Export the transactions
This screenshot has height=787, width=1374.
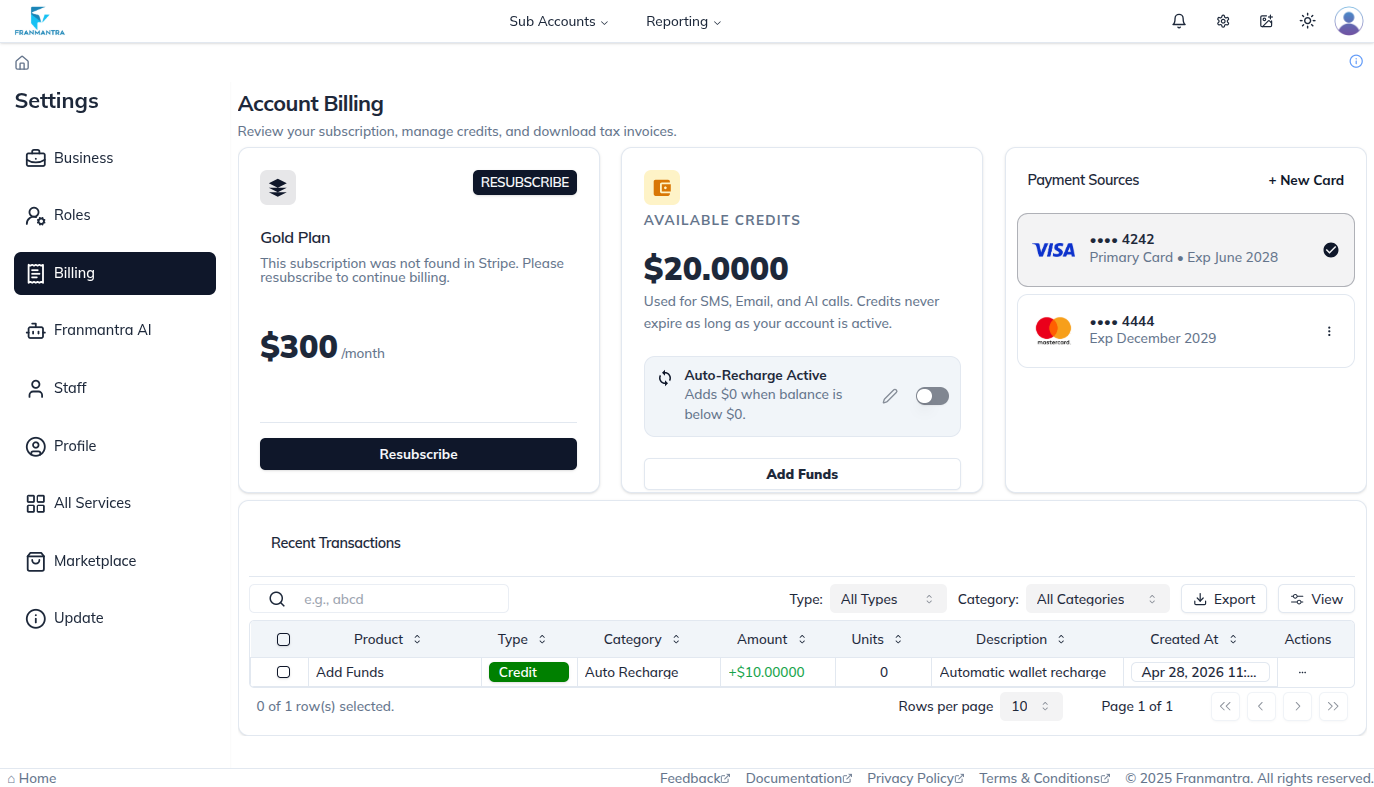pyautogui.click(x=1224, y=599)
